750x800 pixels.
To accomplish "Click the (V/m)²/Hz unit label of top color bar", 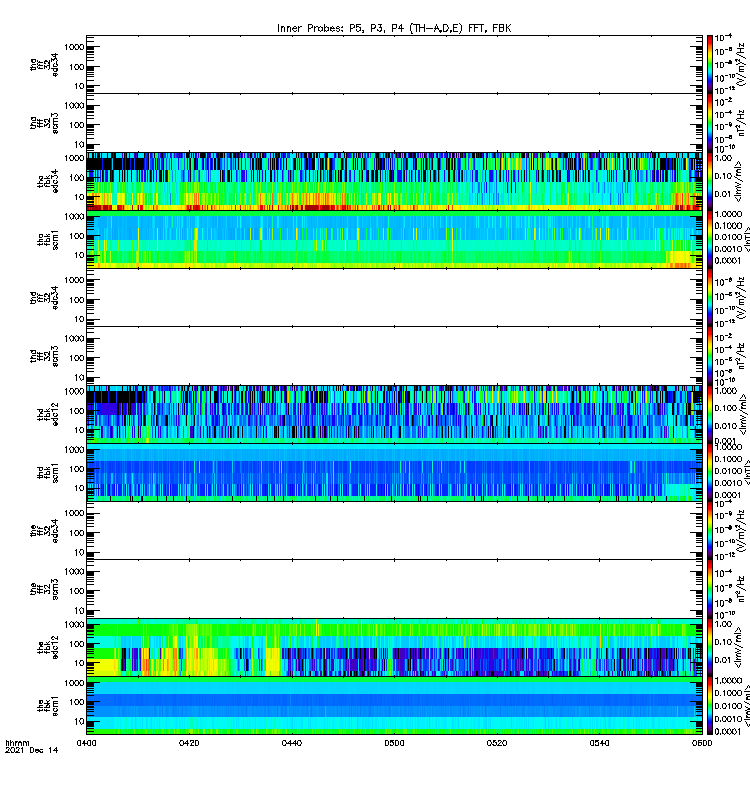I will [741, 64].
